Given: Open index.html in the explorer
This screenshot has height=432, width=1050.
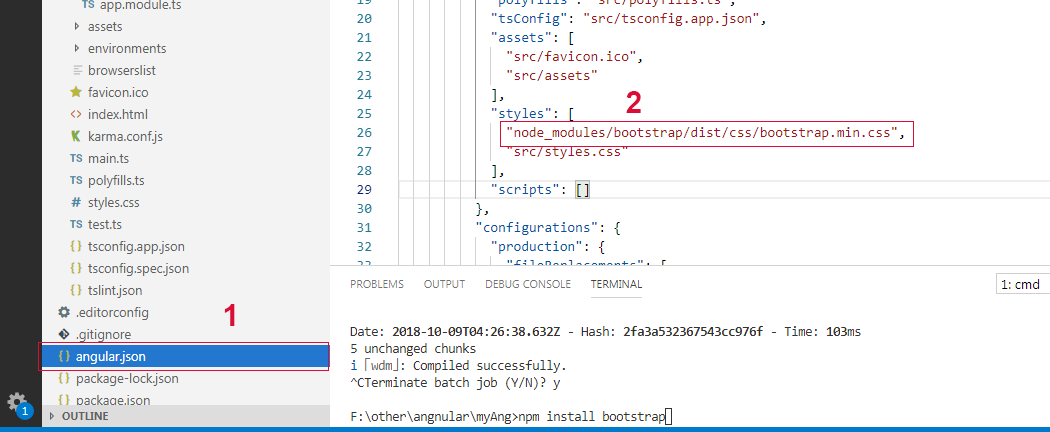Looking at the screenshot, I should pyautogui.click(x=118, y=115).
